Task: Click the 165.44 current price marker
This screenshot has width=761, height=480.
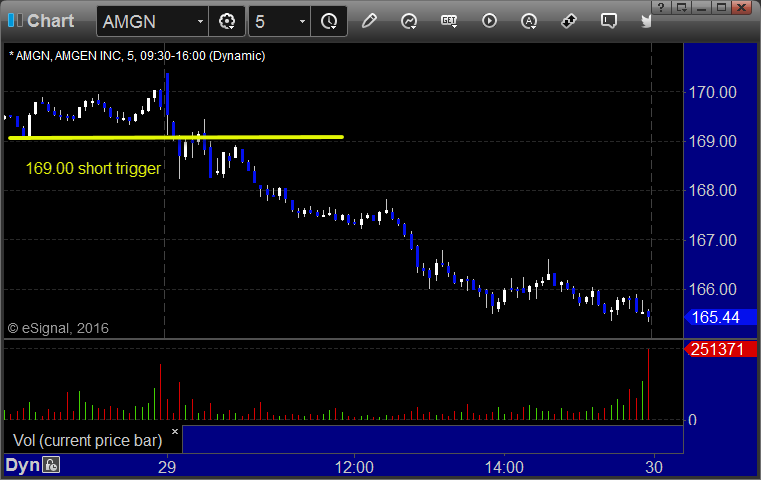Action: click(720, 317)
